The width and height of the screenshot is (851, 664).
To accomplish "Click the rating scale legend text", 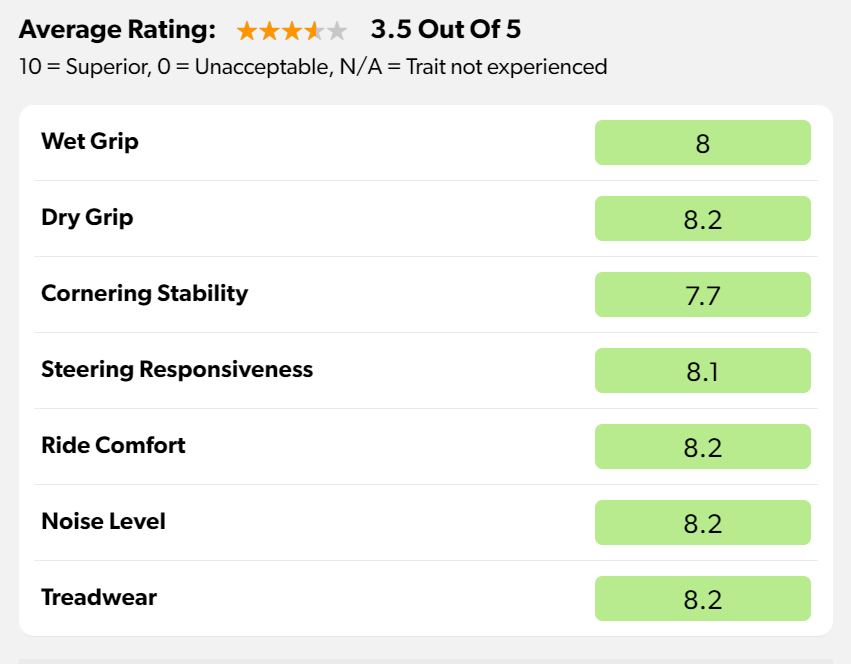I will [313, 67].
